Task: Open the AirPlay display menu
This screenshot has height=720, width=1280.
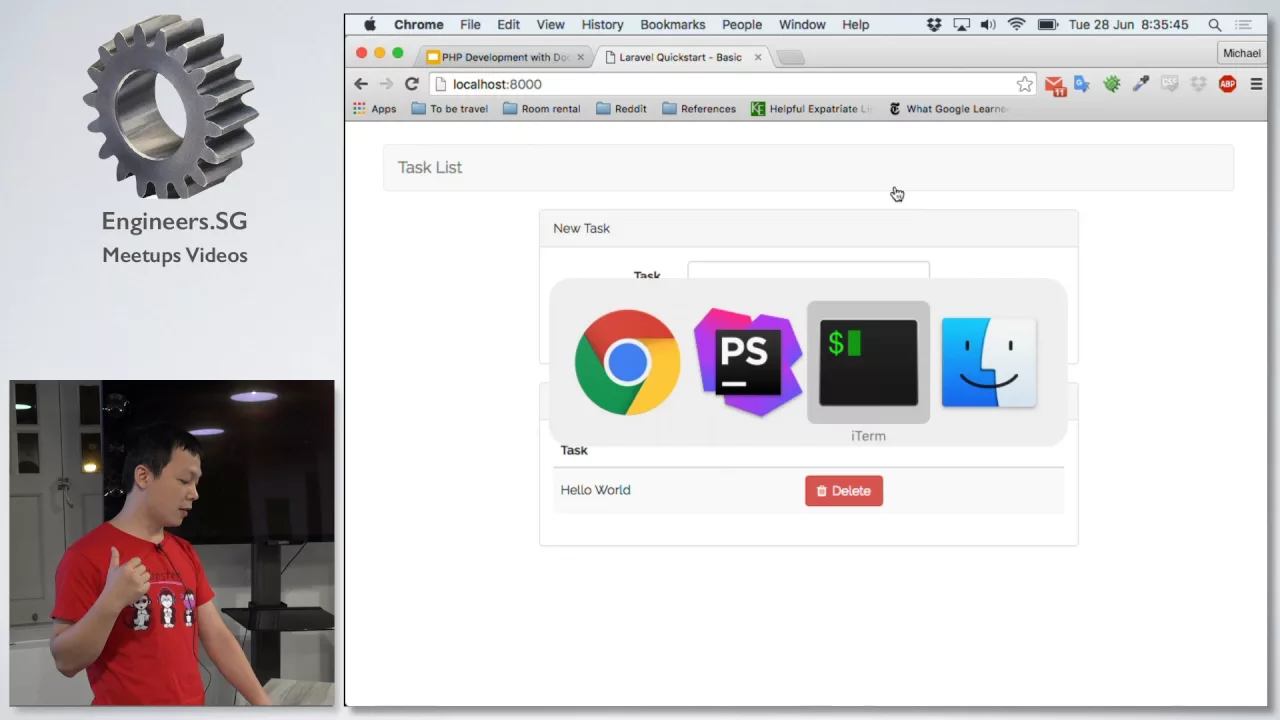Action: tap(961, 24)
